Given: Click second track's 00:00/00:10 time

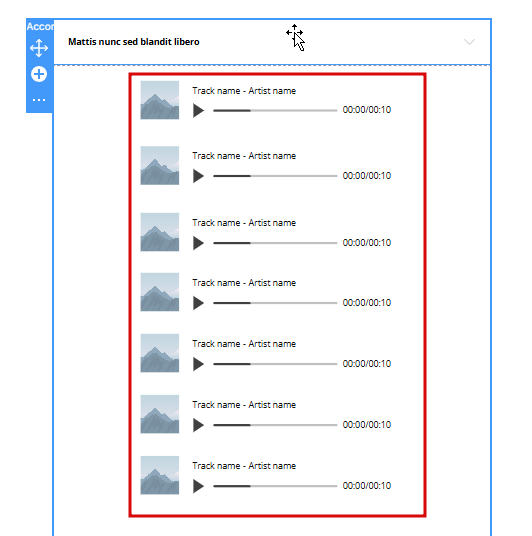Looking at the screenshot, I should click(367, 176).
